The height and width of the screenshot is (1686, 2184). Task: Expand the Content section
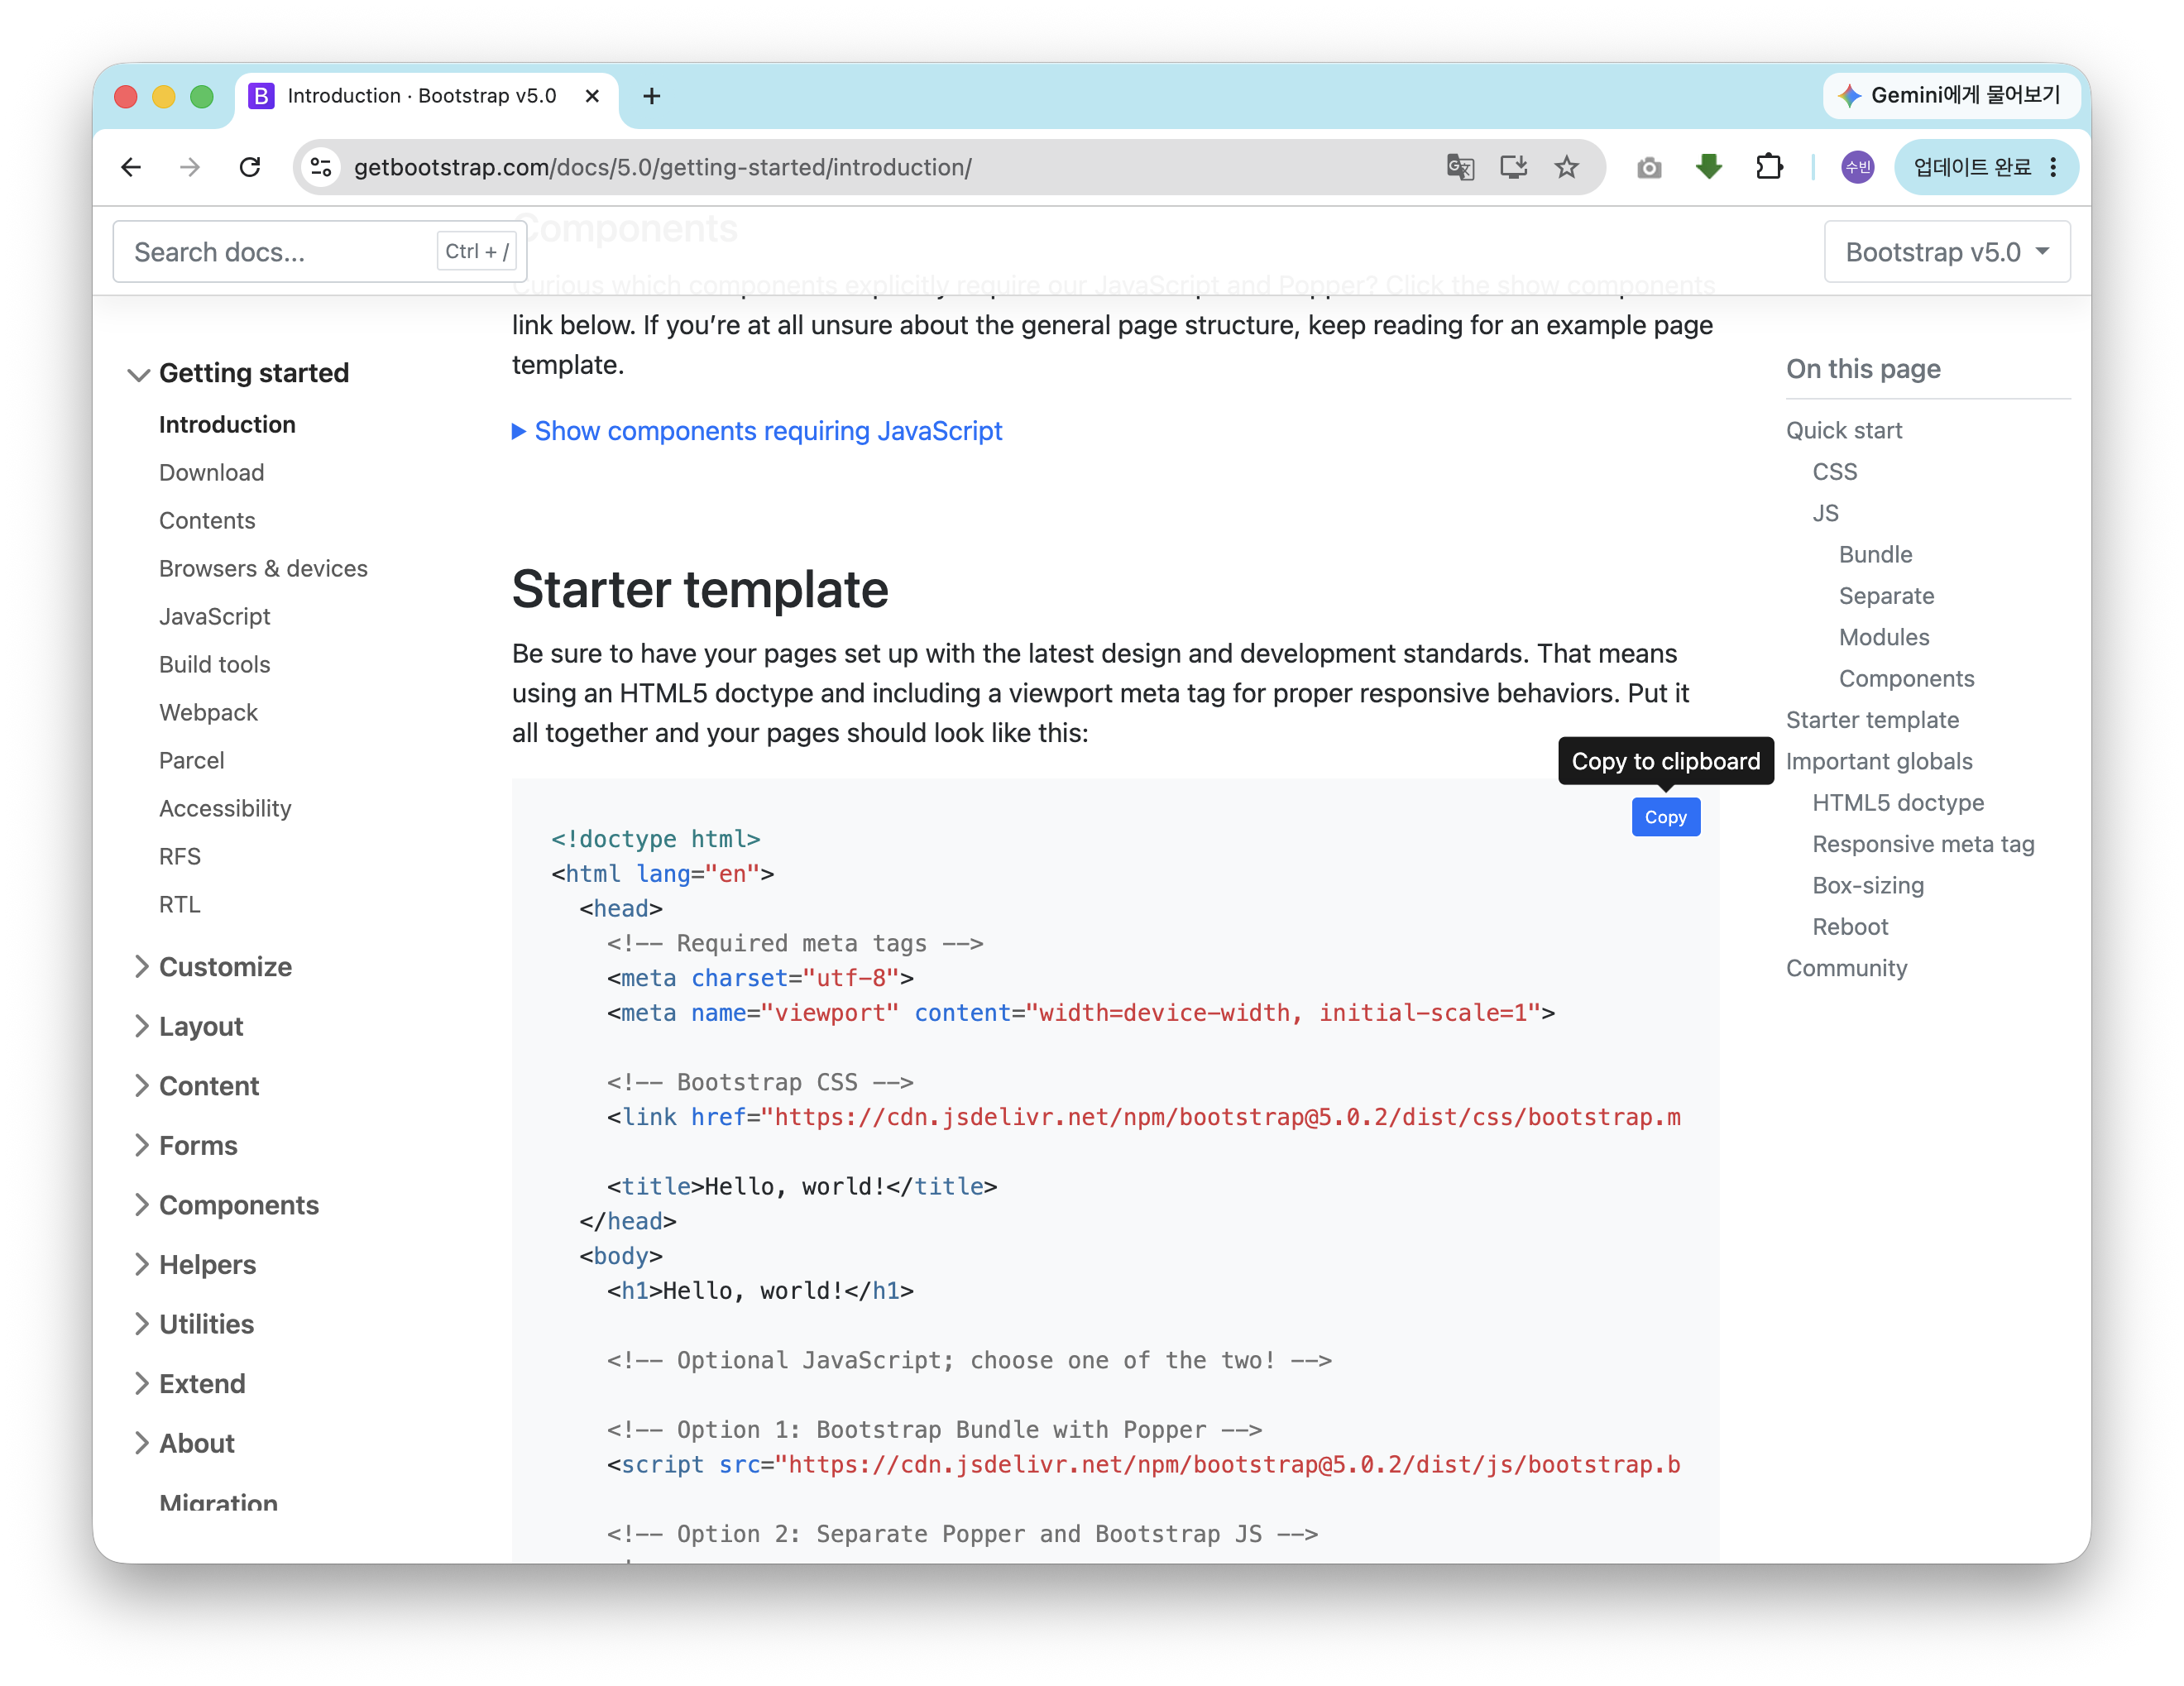point(196,1086)
